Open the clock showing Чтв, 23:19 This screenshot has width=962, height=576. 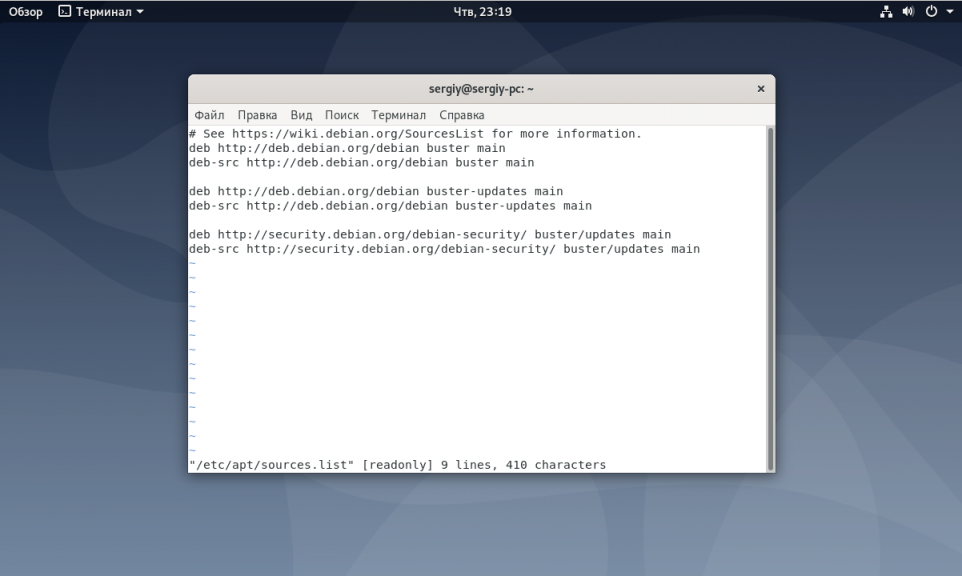(482, 12)
